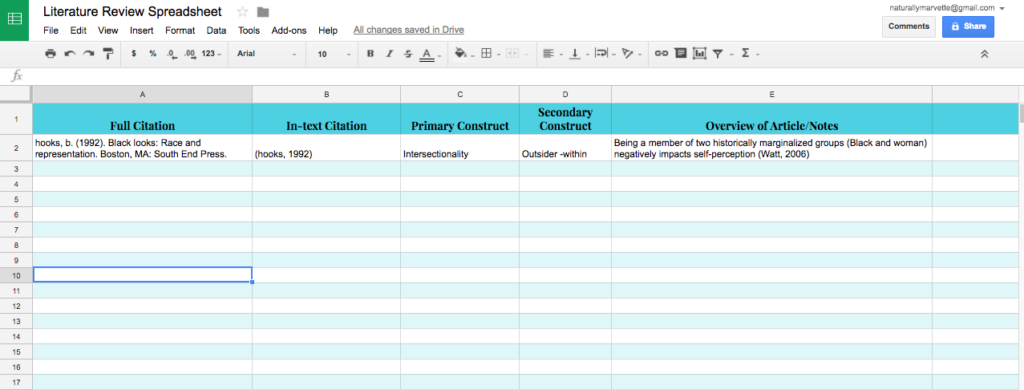
Task: Open the View menu
Action: point(108,30)
